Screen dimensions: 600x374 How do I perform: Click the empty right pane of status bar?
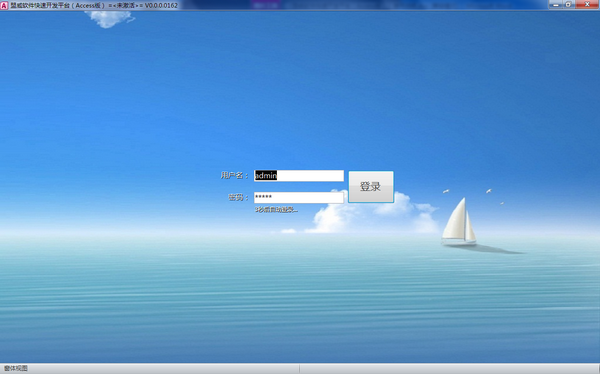tap(449, 369)
